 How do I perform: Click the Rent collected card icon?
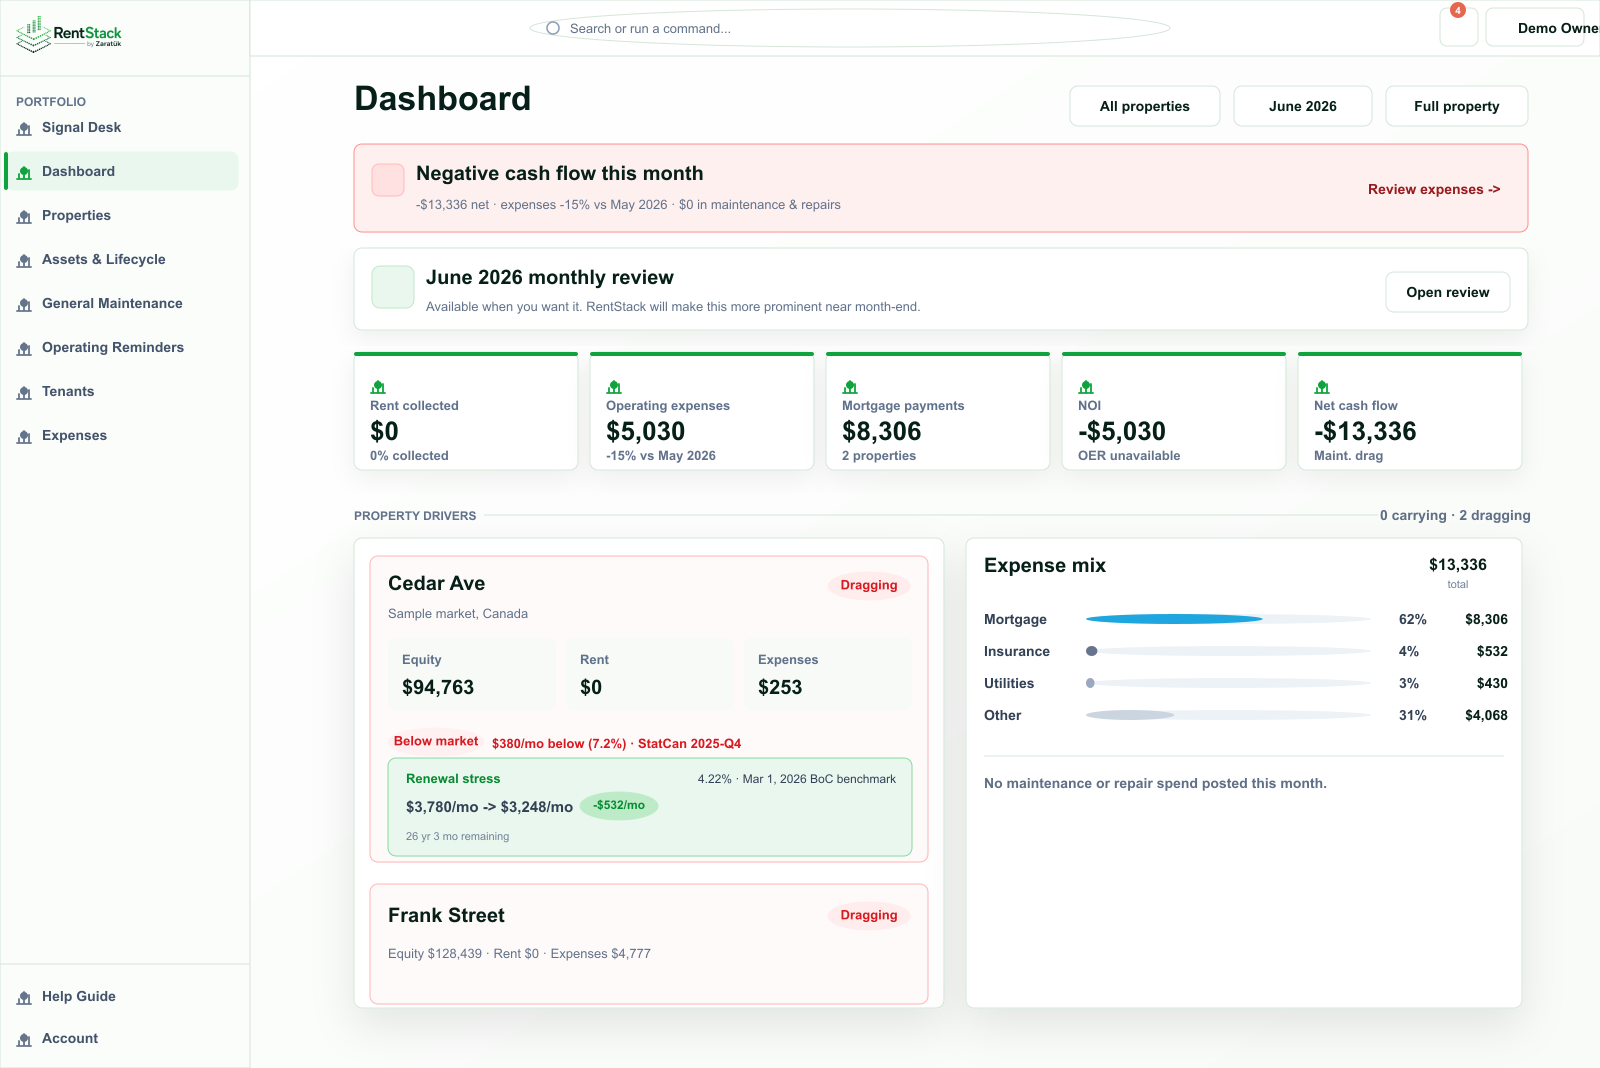(378, 387)
